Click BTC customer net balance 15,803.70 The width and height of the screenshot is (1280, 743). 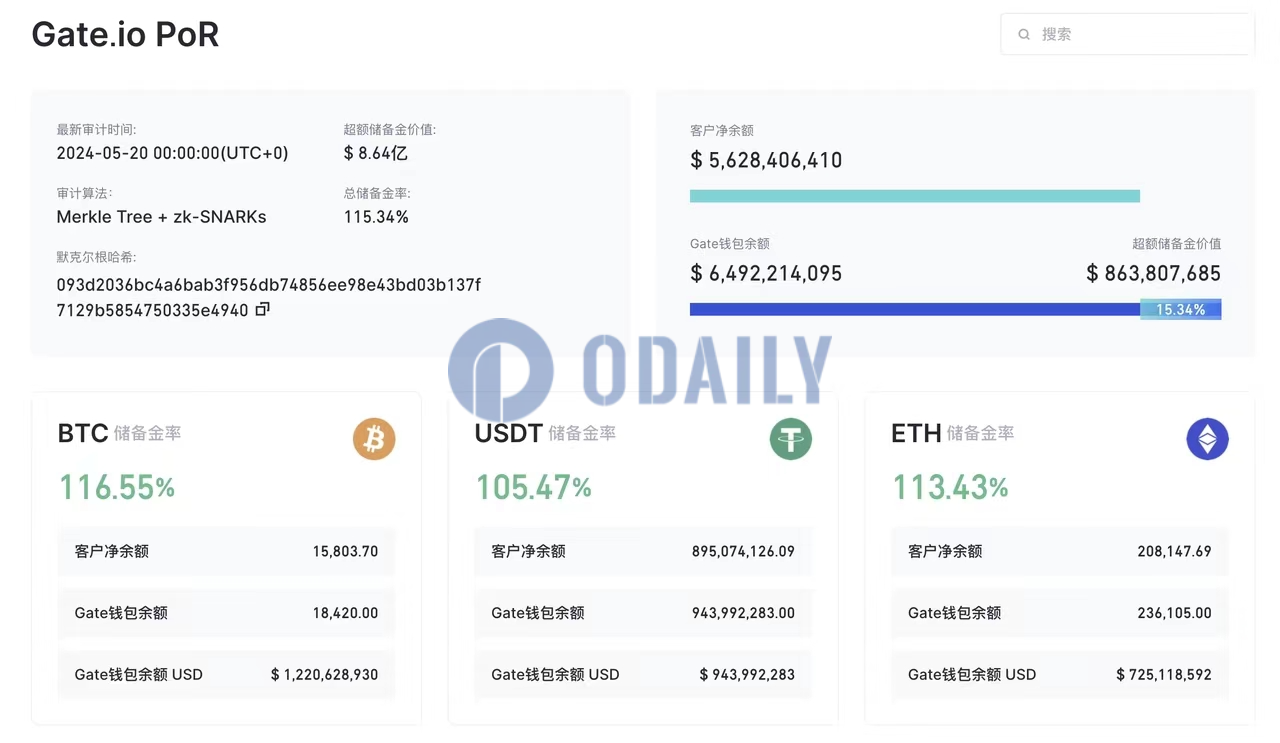[x=346, y=551]
